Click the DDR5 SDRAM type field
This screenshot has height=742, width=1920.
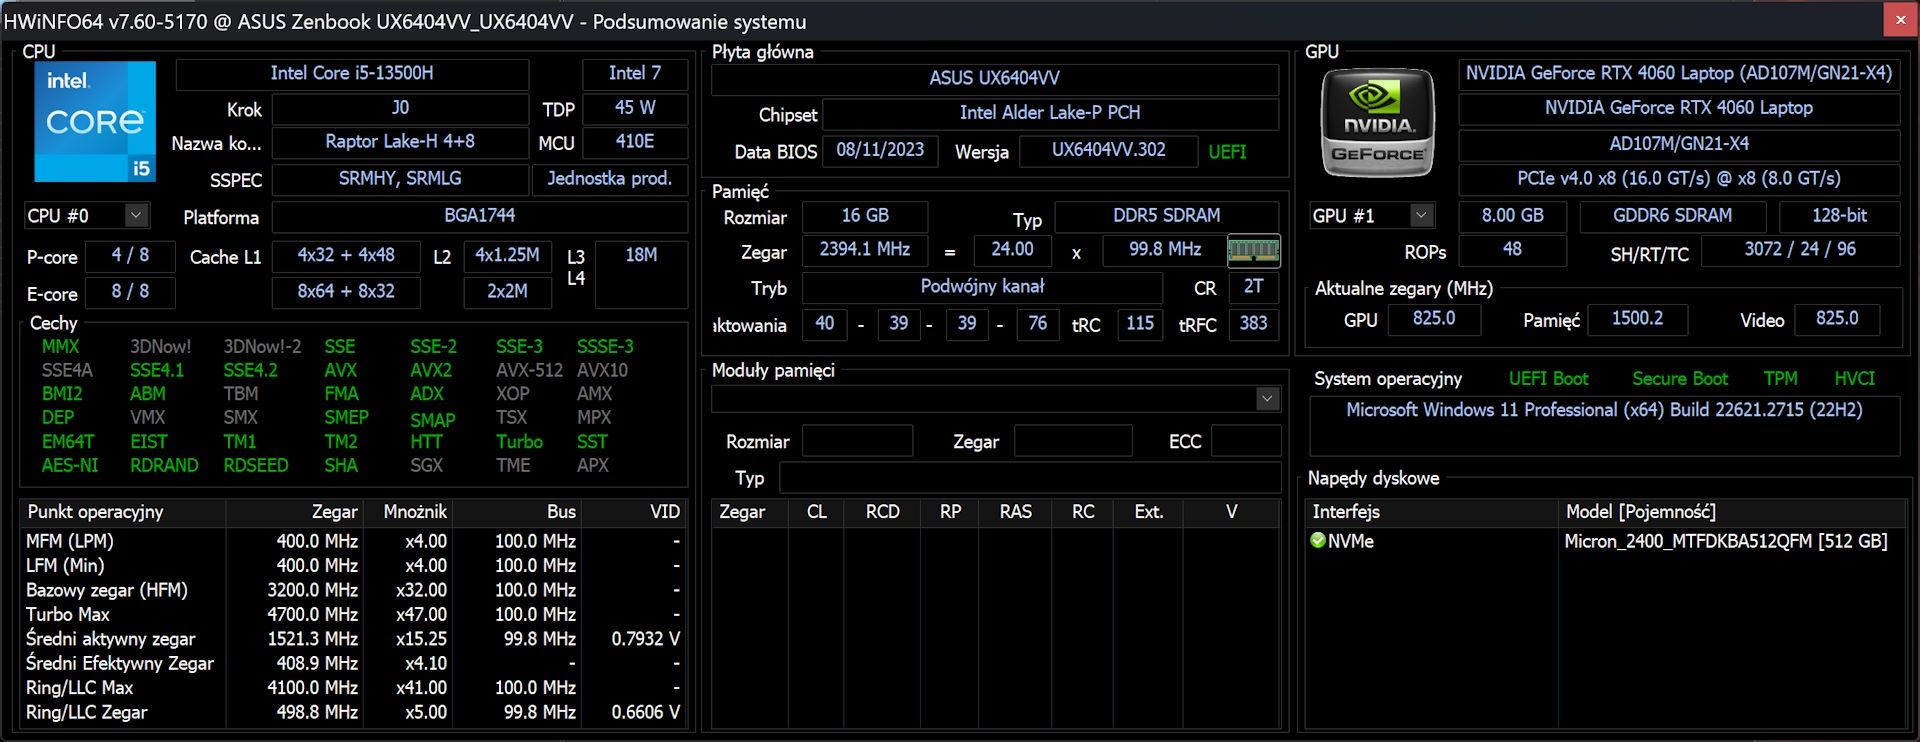click(1167, 216)
